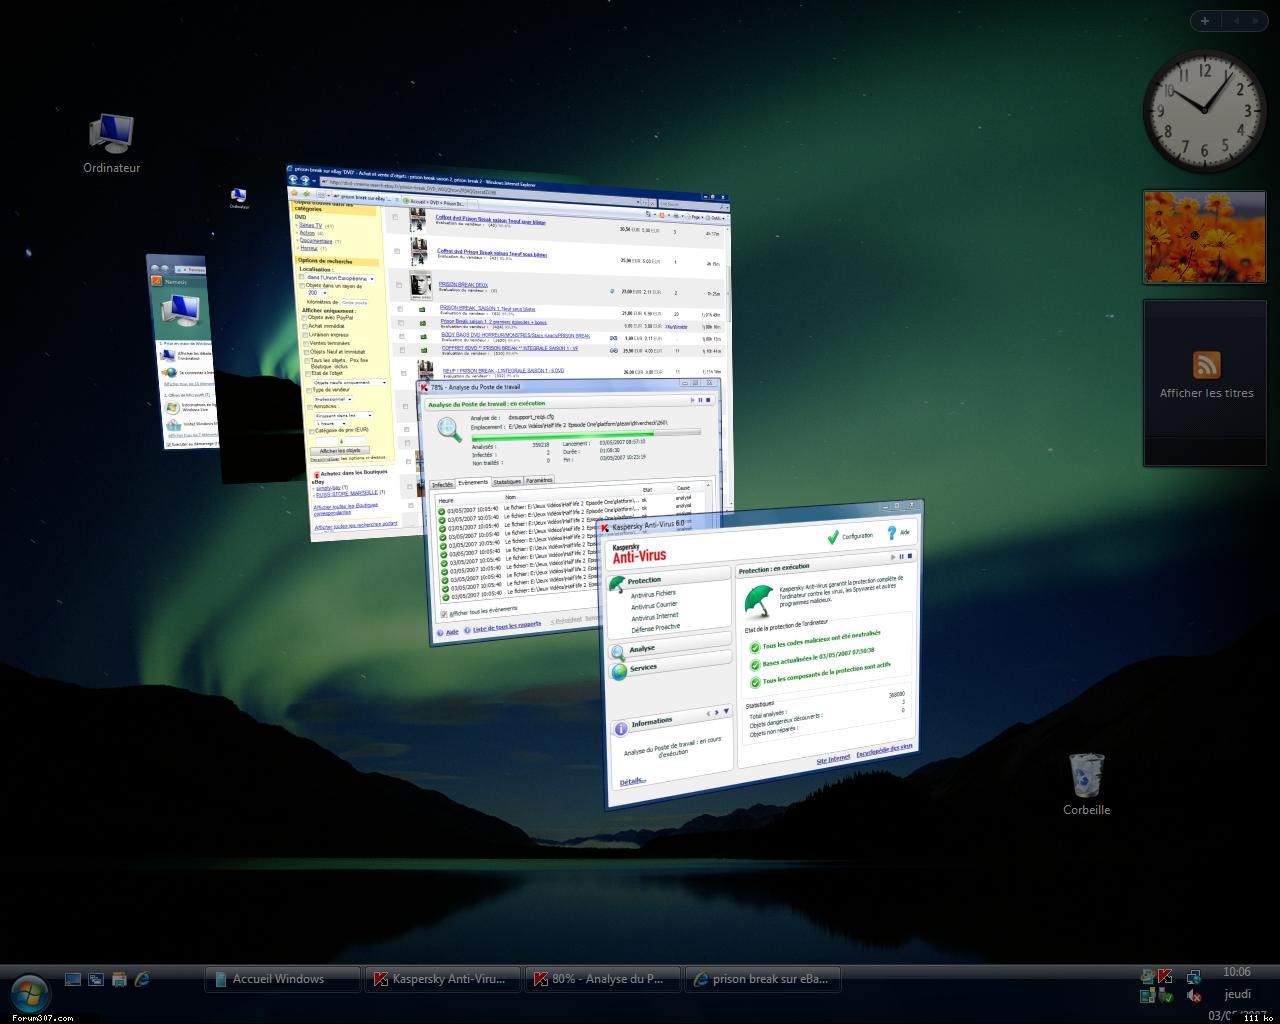Click the 'Afficher les objets' button on eBay
The image size is (1280, 1024).
[x=340, y=451]
